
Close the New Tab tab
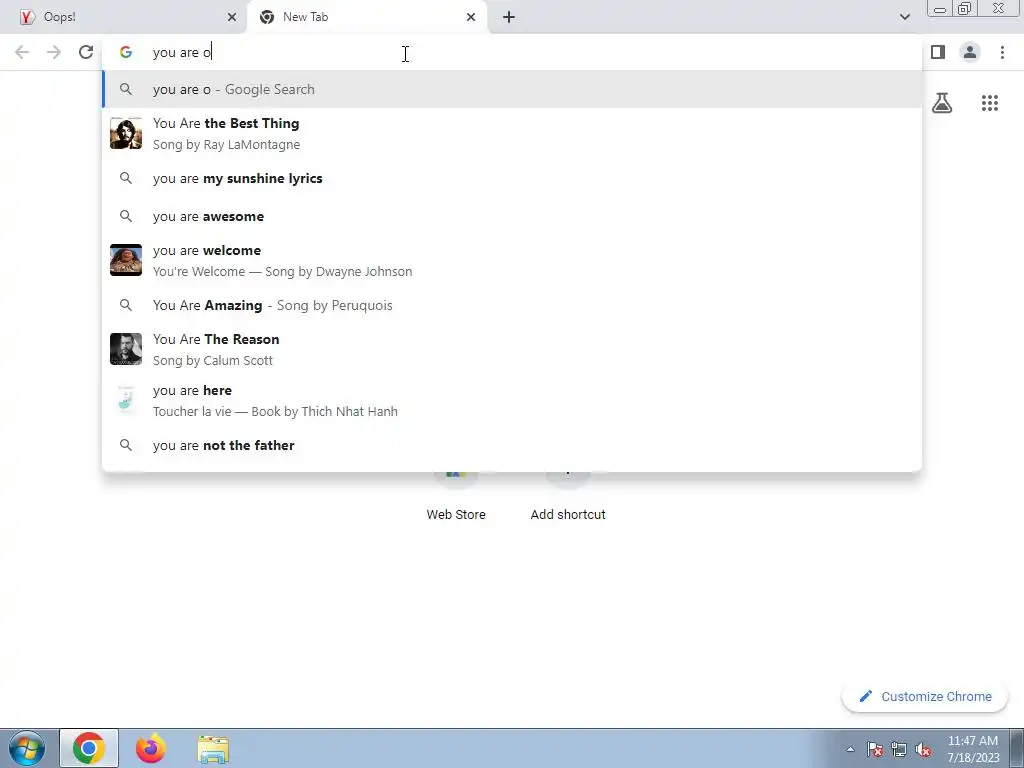471,18
